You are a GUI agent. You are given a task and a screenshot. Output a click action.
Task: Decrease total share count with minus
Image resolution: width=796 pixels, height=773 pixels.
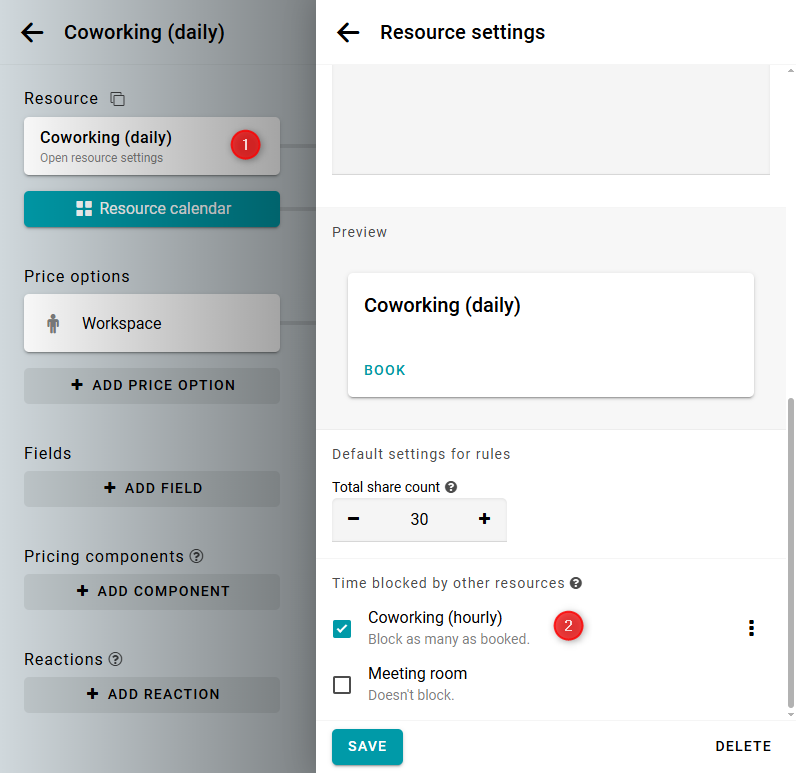pos(354,519)
